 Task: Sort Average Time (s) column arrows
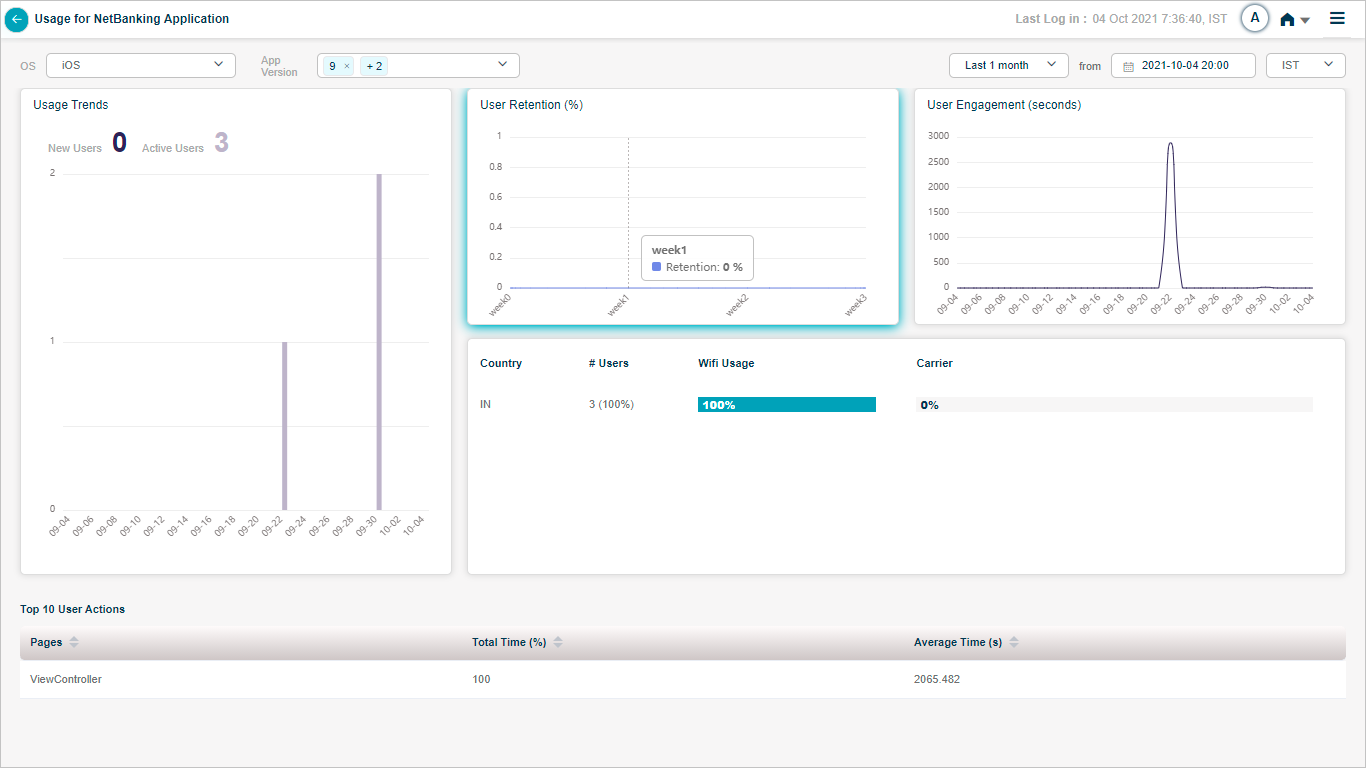1014,642
